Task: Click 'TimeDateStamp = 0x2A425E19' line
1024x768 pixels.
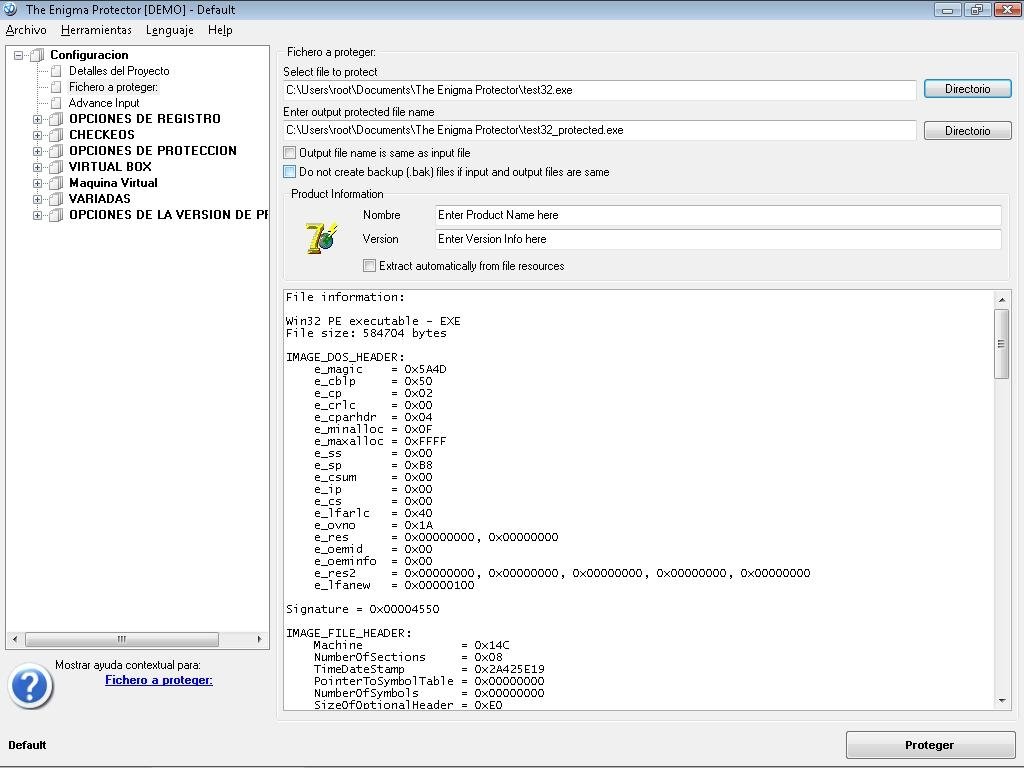Action: 429,669
